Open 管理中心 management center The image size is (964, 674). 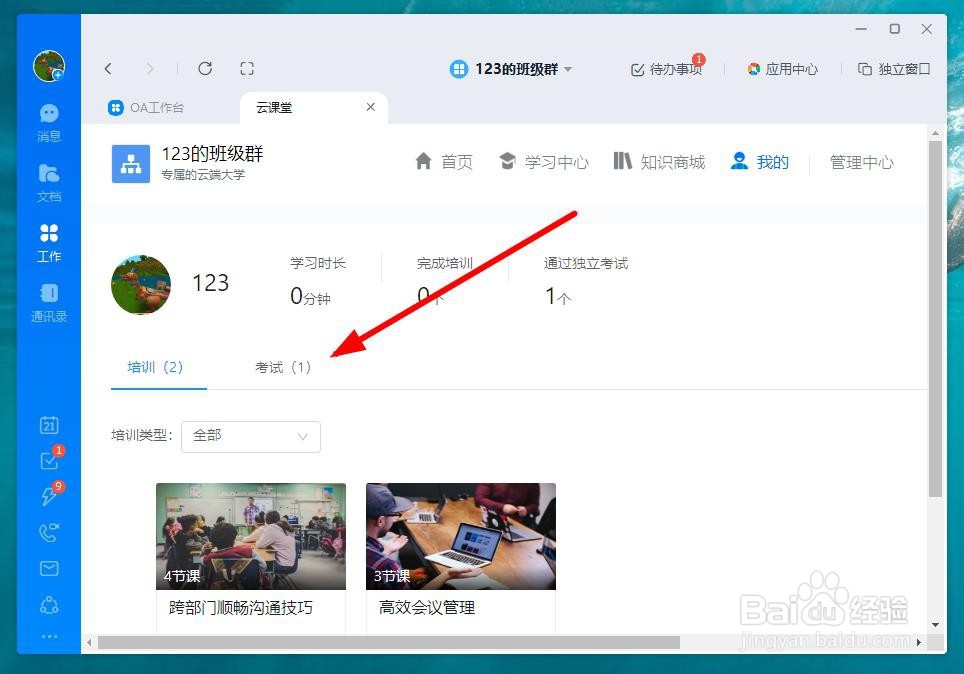click(861, 162)
